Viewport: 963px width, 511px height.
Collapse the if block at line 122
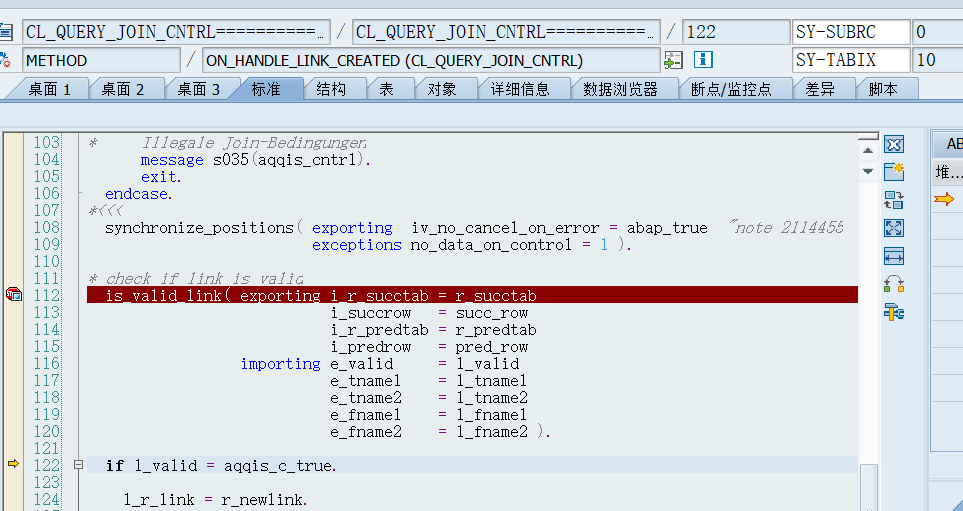[78, 465]
